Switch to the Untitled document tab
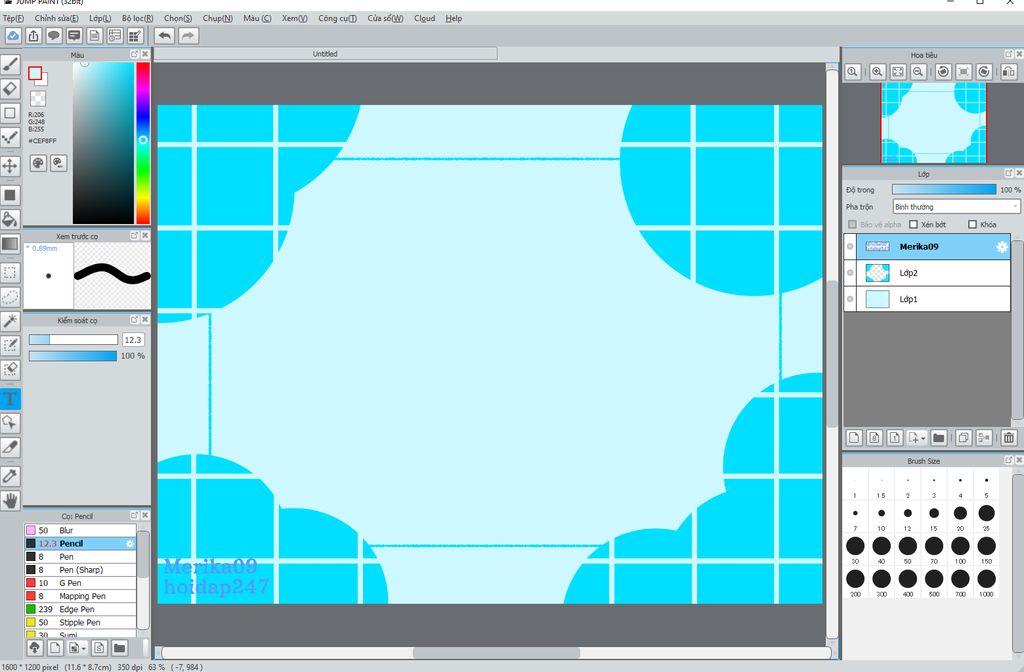 point(325,54)
